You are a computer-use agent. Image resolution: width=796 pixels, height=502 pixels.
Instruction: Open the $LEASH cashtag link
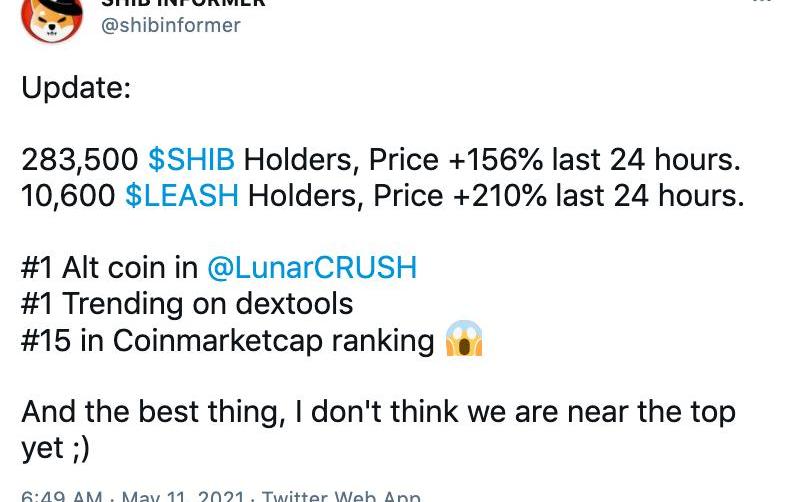pyautogui.click(x=182, y=195)
